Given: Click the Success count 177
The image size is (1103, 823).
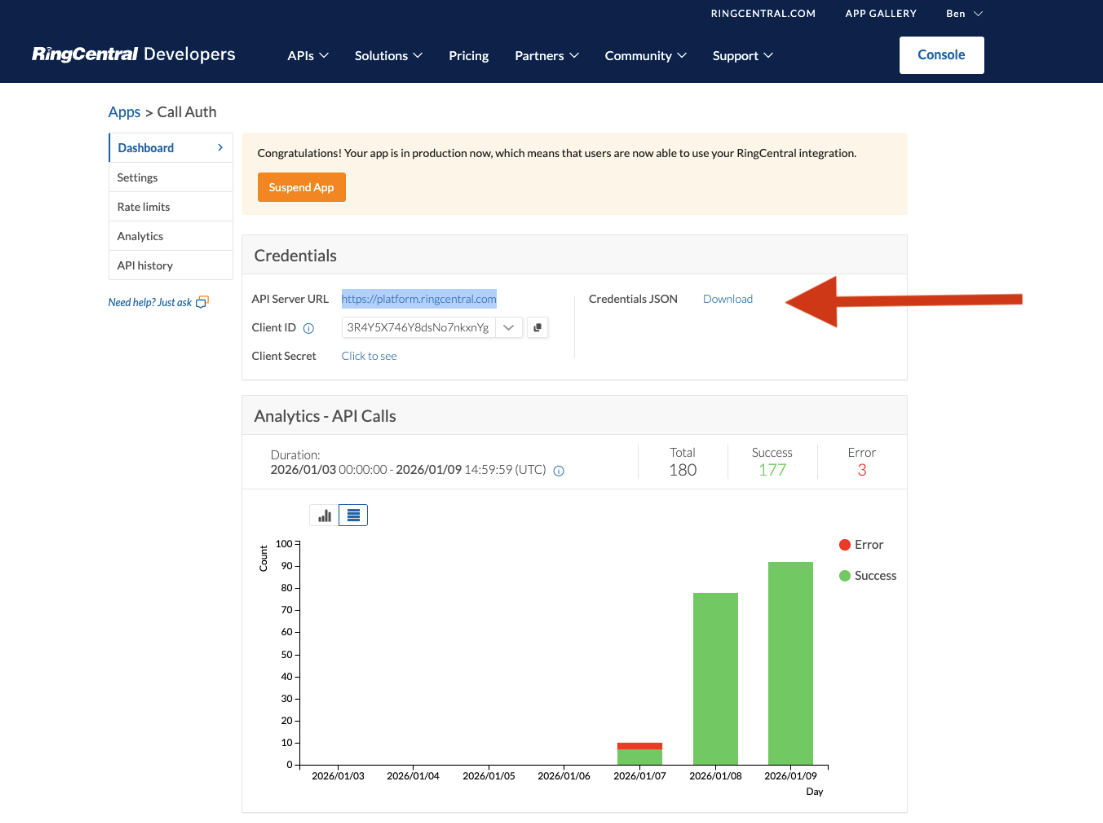Looking at the screenshot, I should (x=772, y=470).
